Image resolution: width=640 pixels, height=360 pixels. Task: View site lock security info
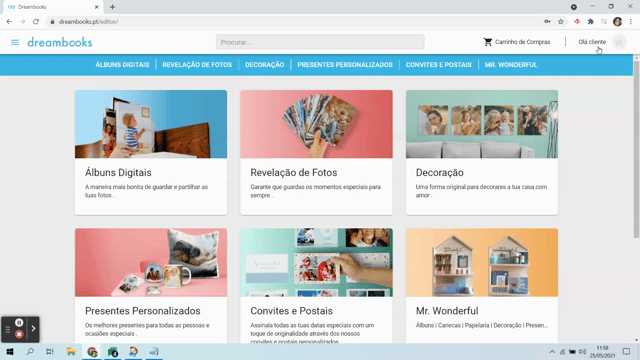52,22
